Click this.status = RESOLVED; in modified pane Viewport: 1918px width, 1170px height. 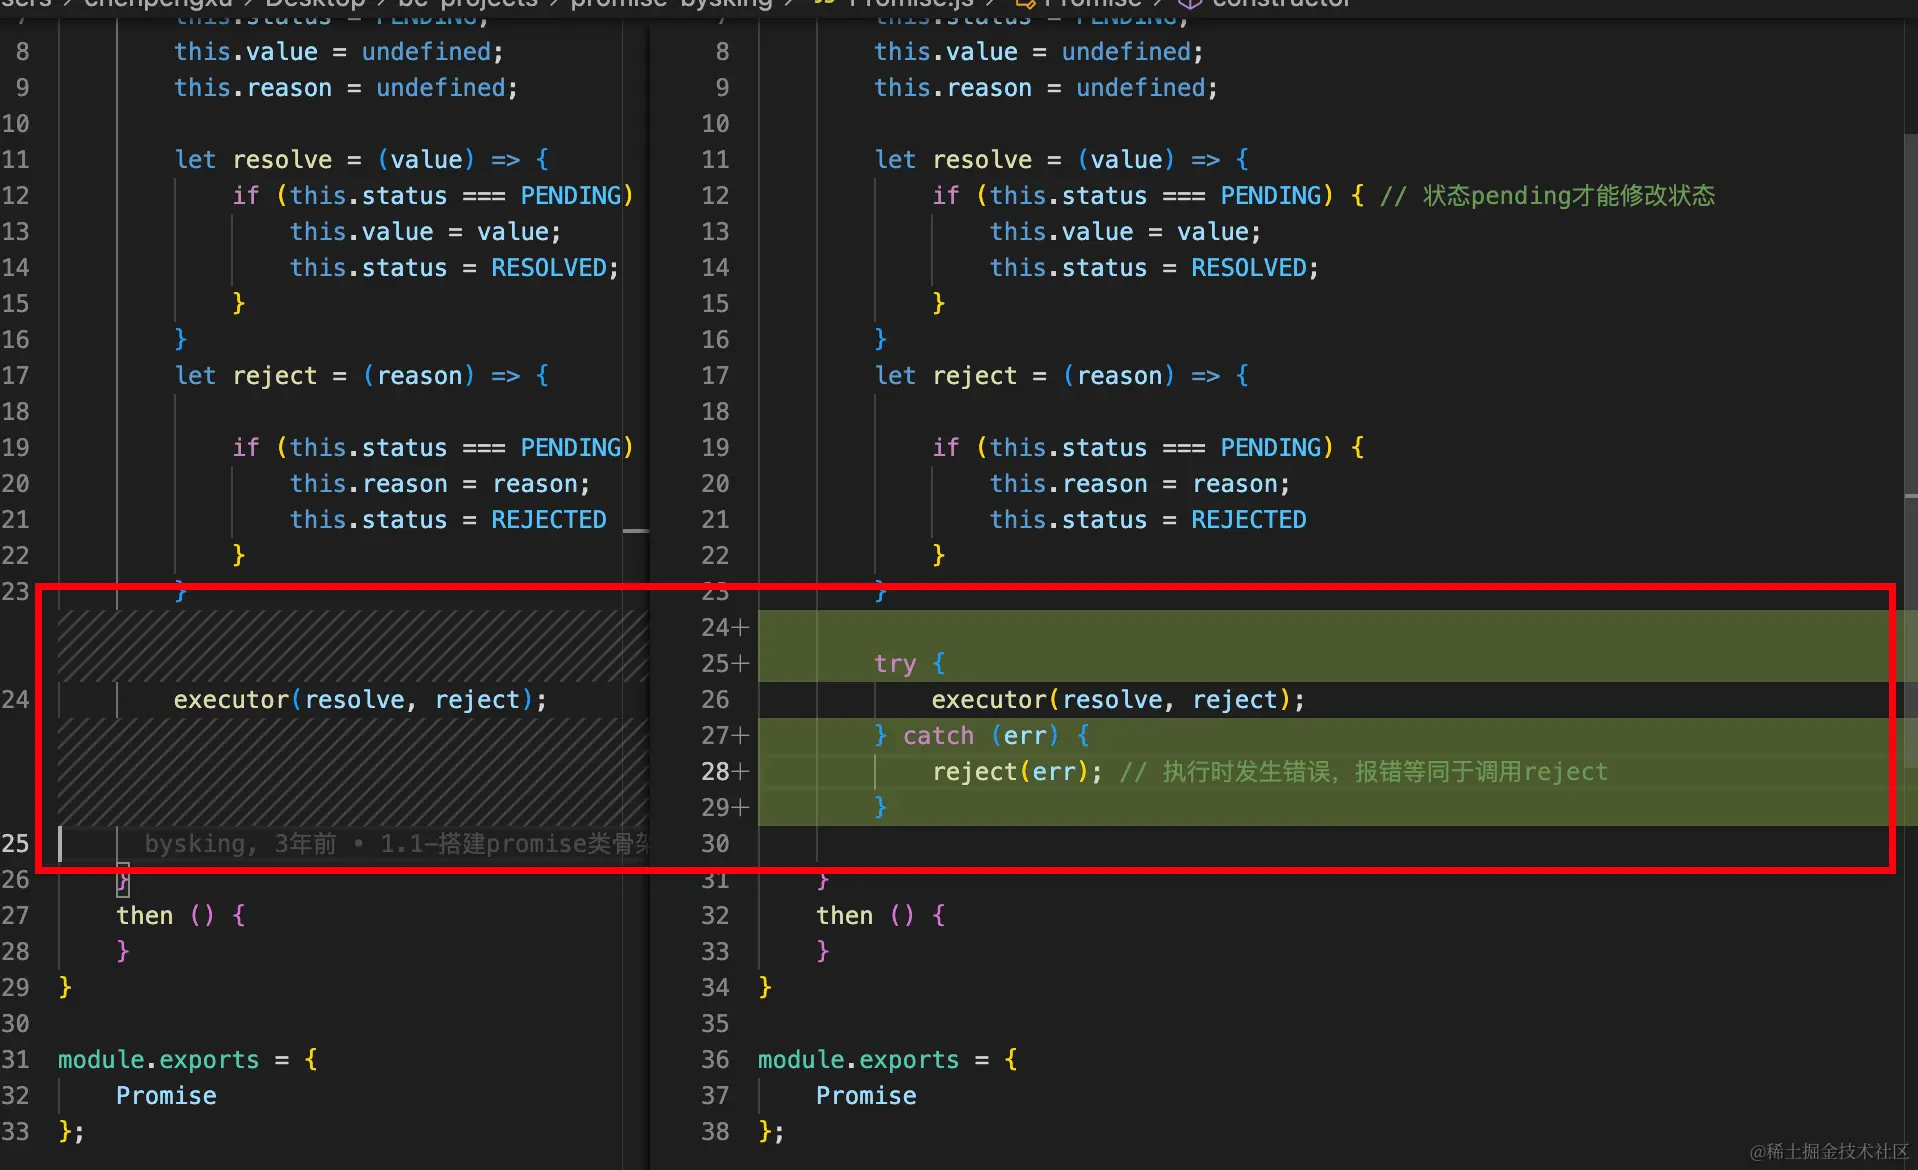point(1154,267)
